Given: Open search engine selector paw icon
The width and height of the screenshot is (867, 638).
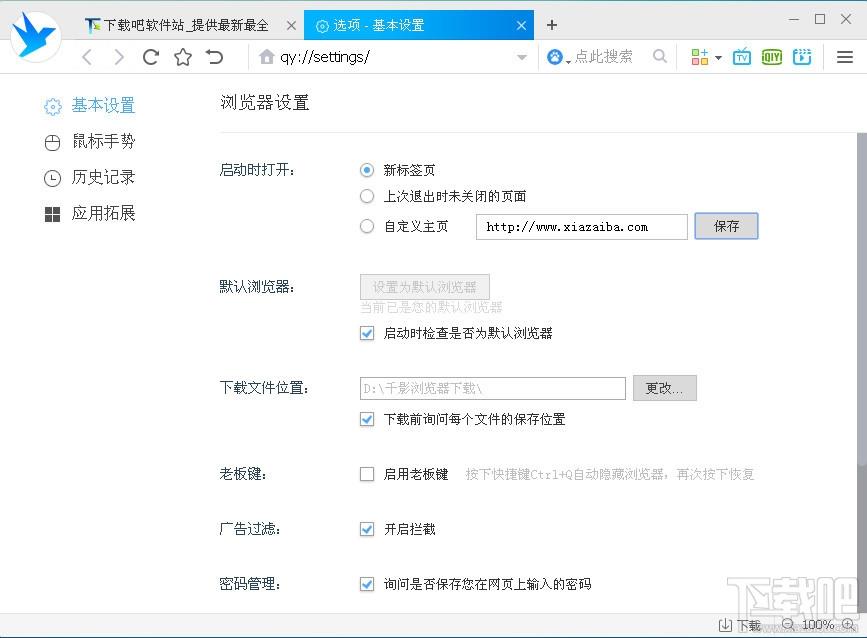Looking at the screenshot, I should pyautogui.click(x=555, y=56).
